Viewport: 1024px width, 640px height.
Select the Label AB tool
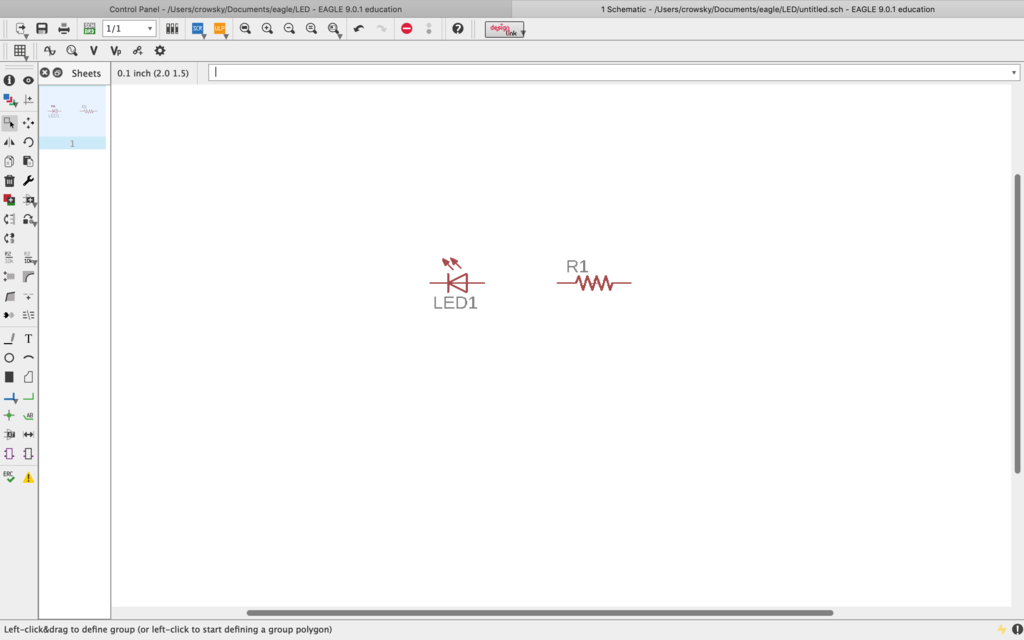28,415
